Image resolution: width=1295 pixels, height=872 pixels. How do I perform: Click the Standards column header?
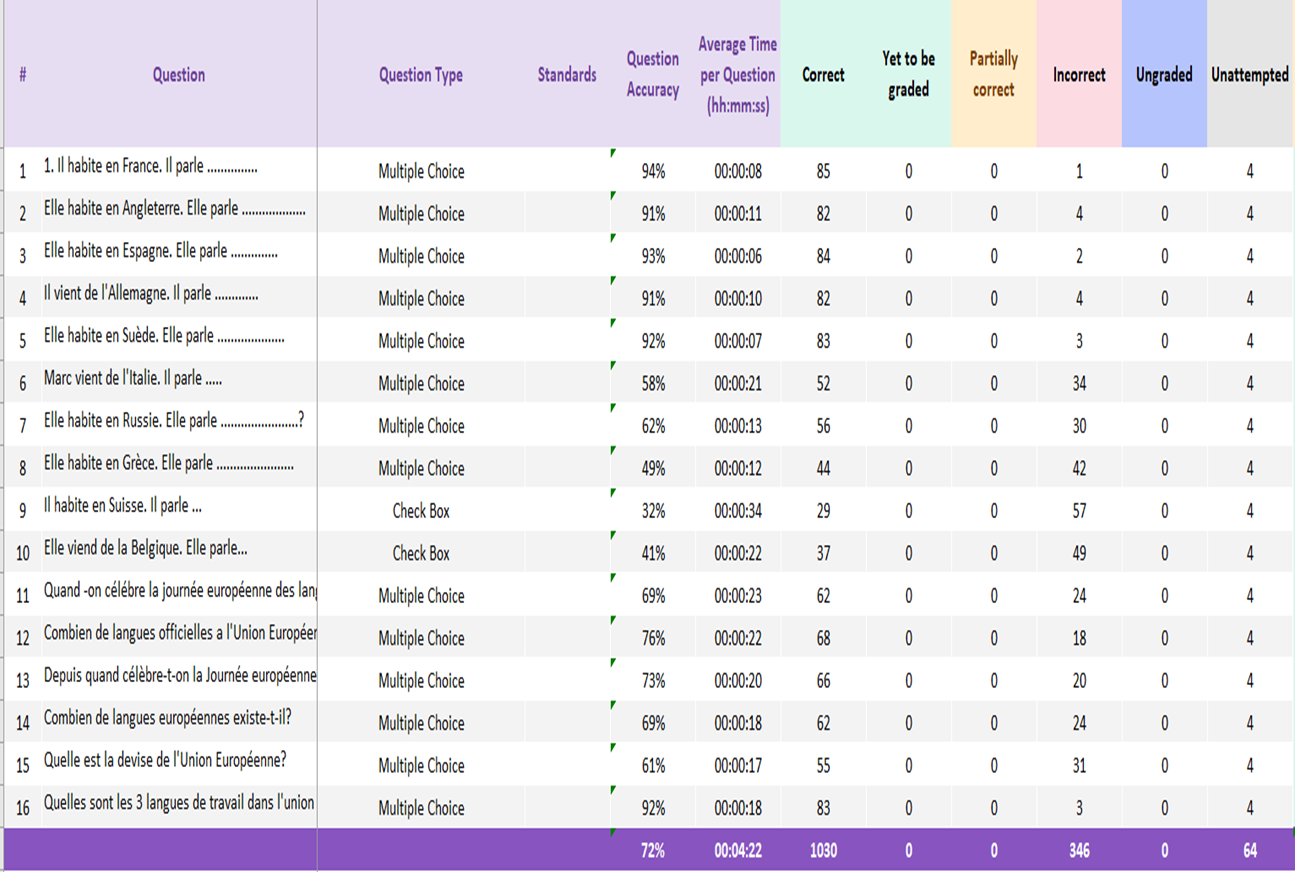point(567,75)
